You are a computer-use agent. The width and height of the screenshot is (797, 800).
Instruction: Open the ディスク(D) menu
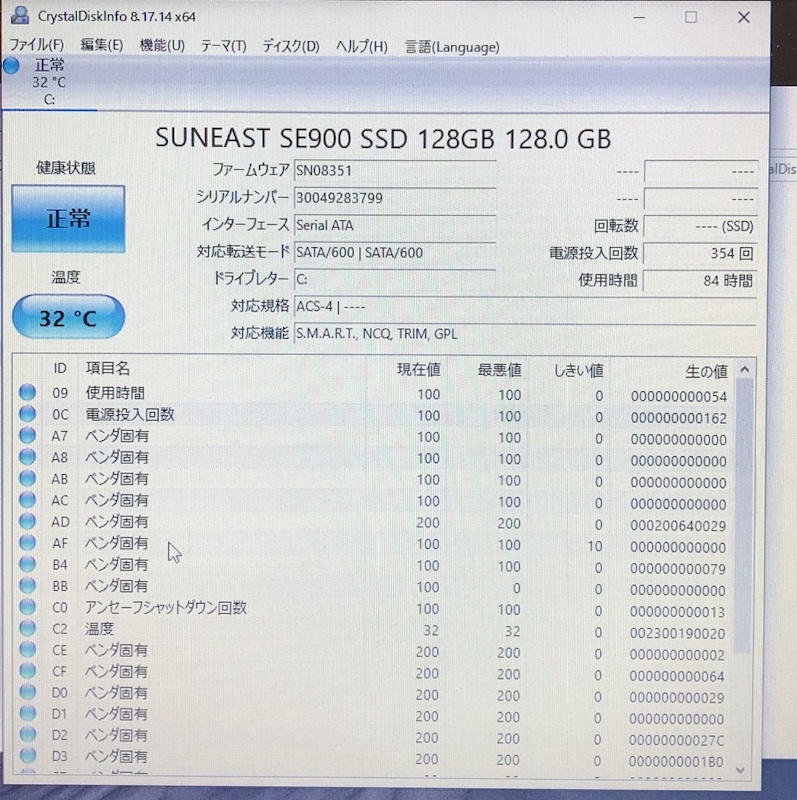click(x=291, y=46)
